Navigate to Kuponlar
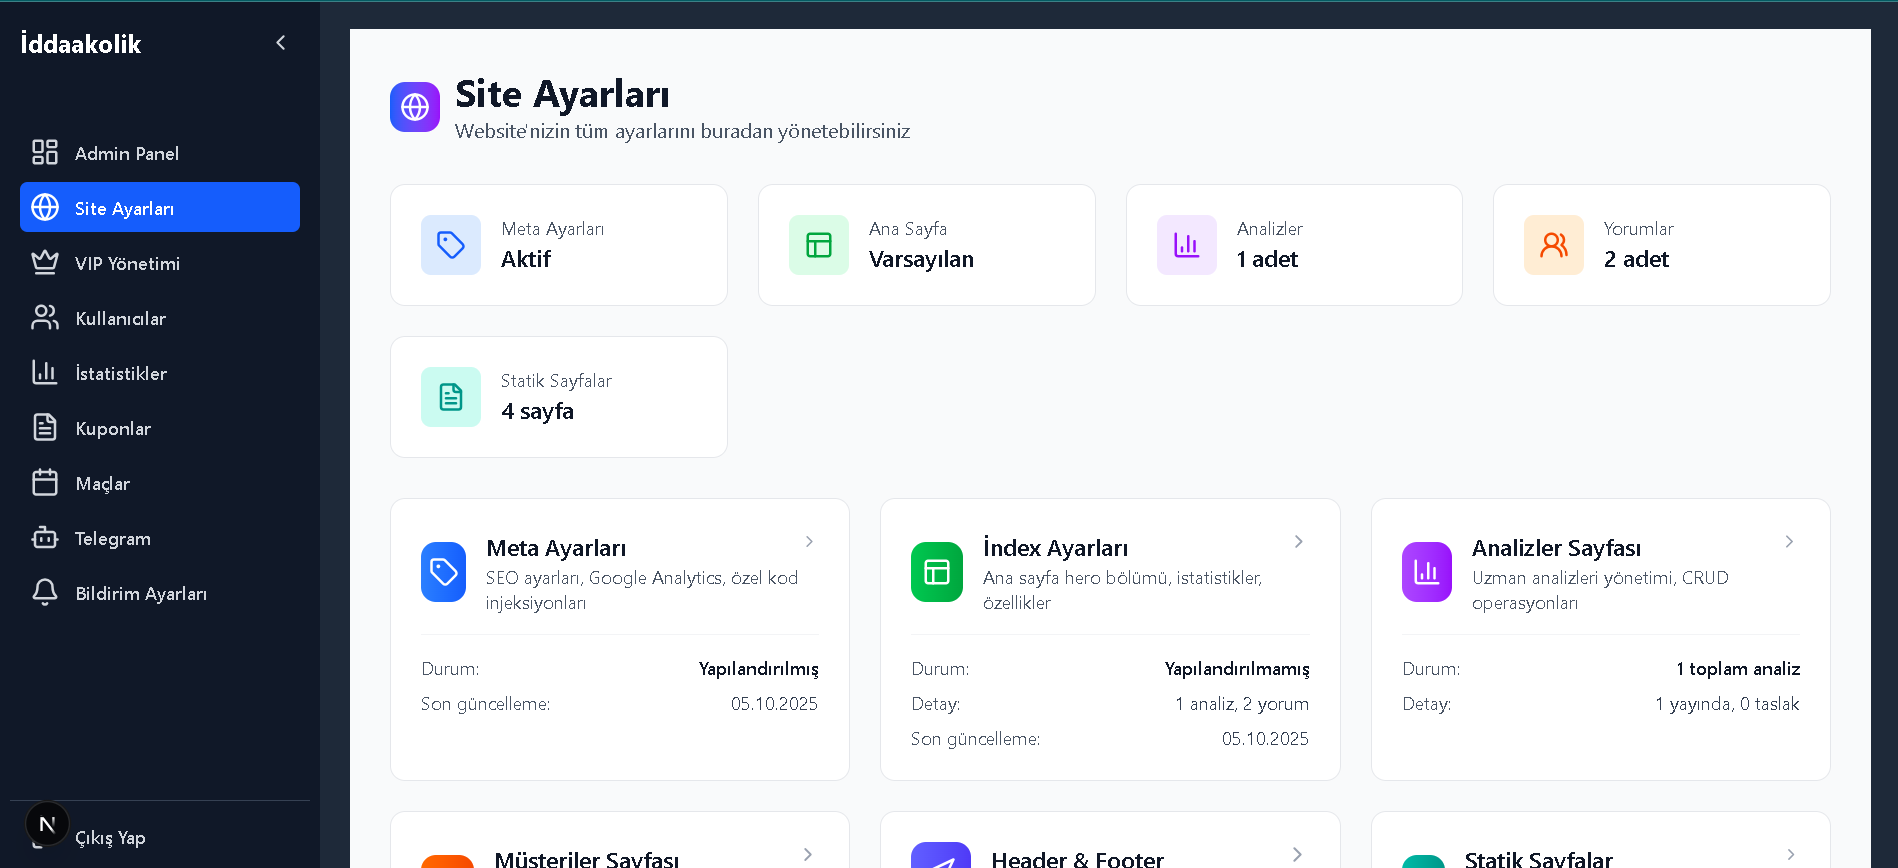This screenshot has width=1898, height=868. tap(160, 427)
